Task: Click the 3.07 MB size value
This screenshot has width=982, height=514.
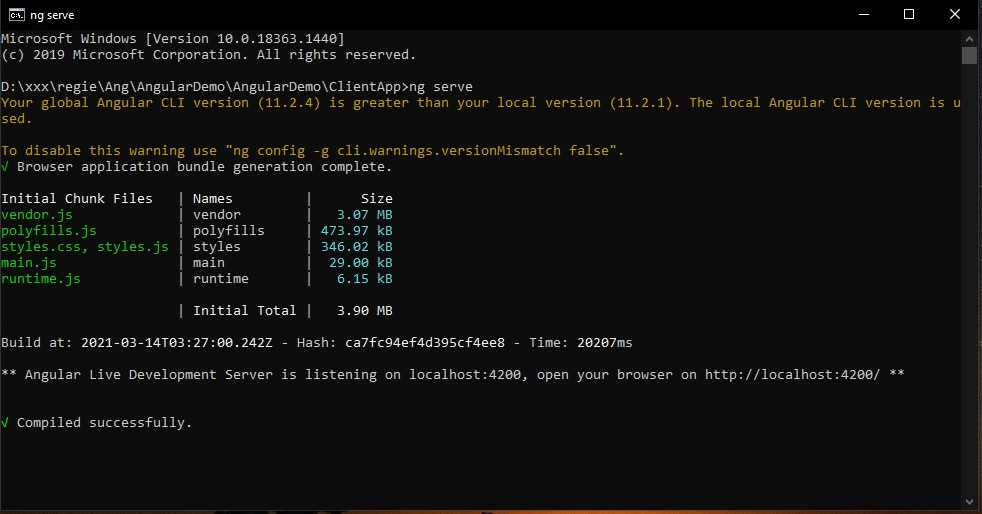Action: point(364,215)
